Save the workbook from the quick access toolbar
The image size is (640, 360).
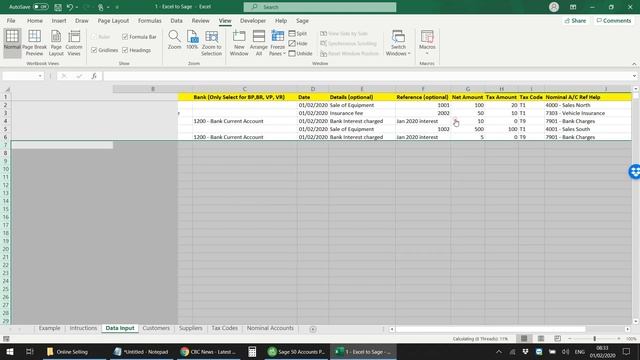pos(58,7)
